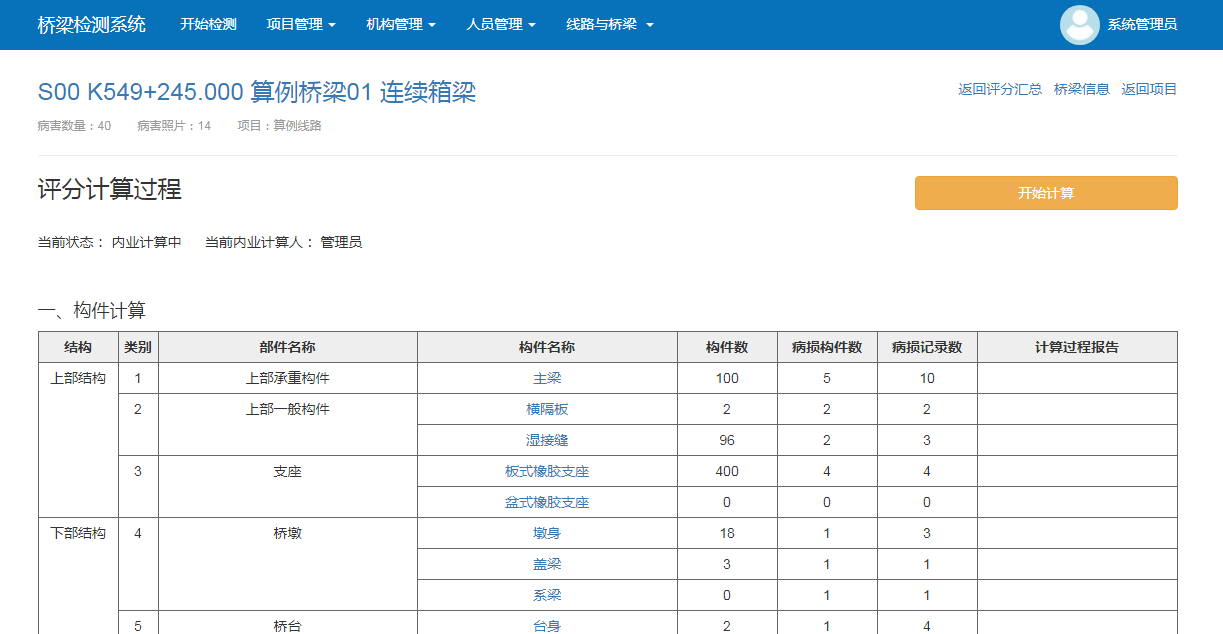Screen dimensions: 1223x634
Task: Select the 盖梁 component link
Action: coord(547,564)
